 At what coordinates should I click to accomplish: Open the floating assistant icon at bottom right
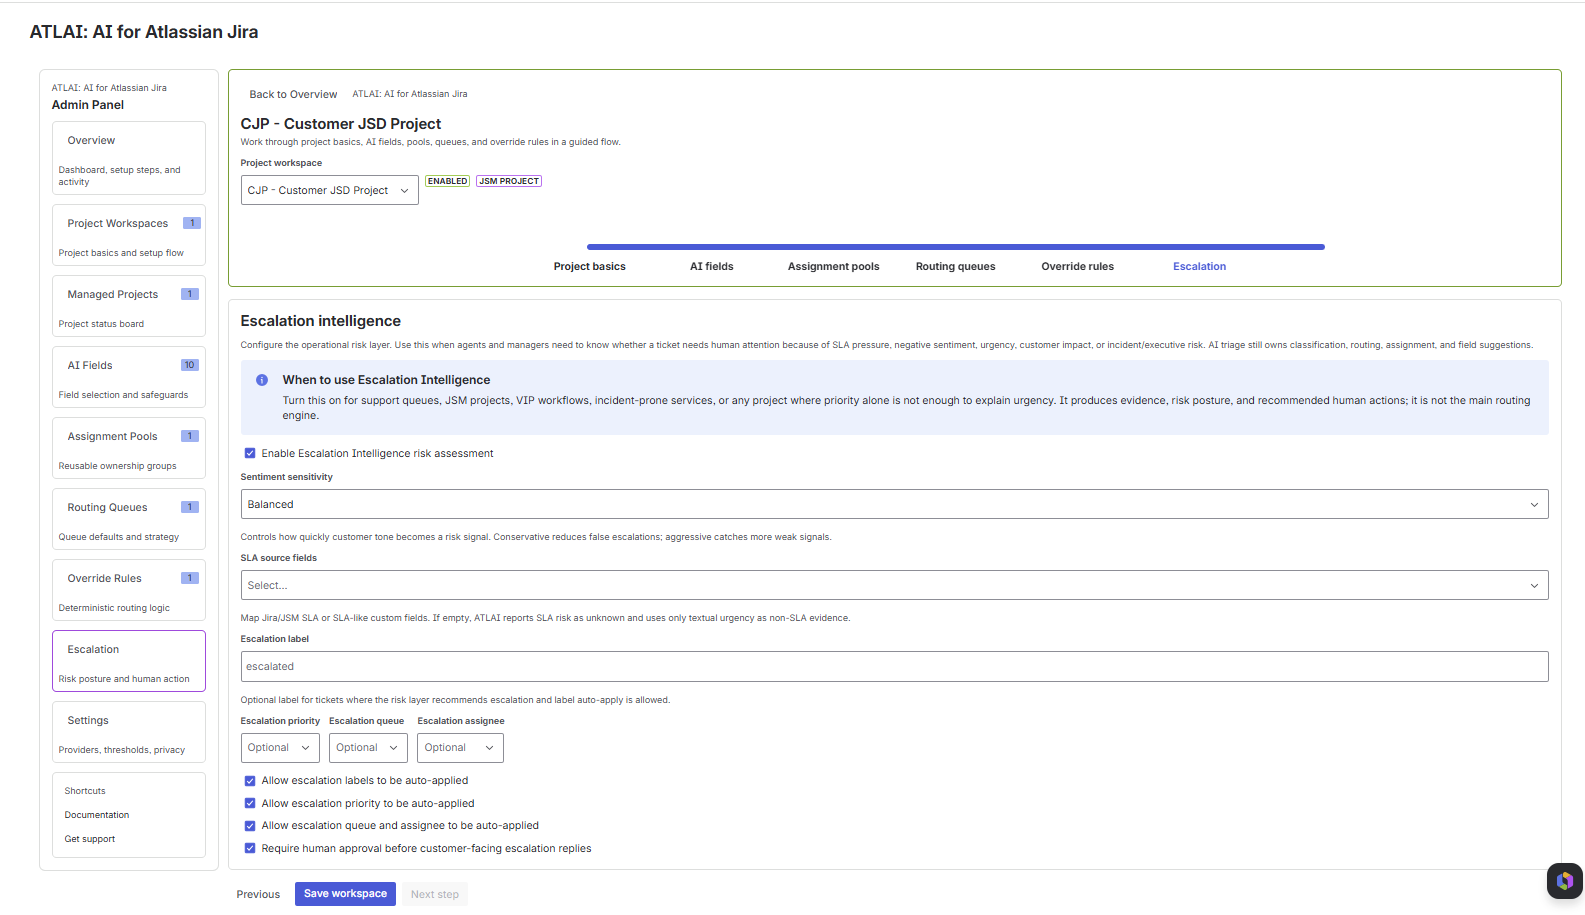(x=1564, y=881)
